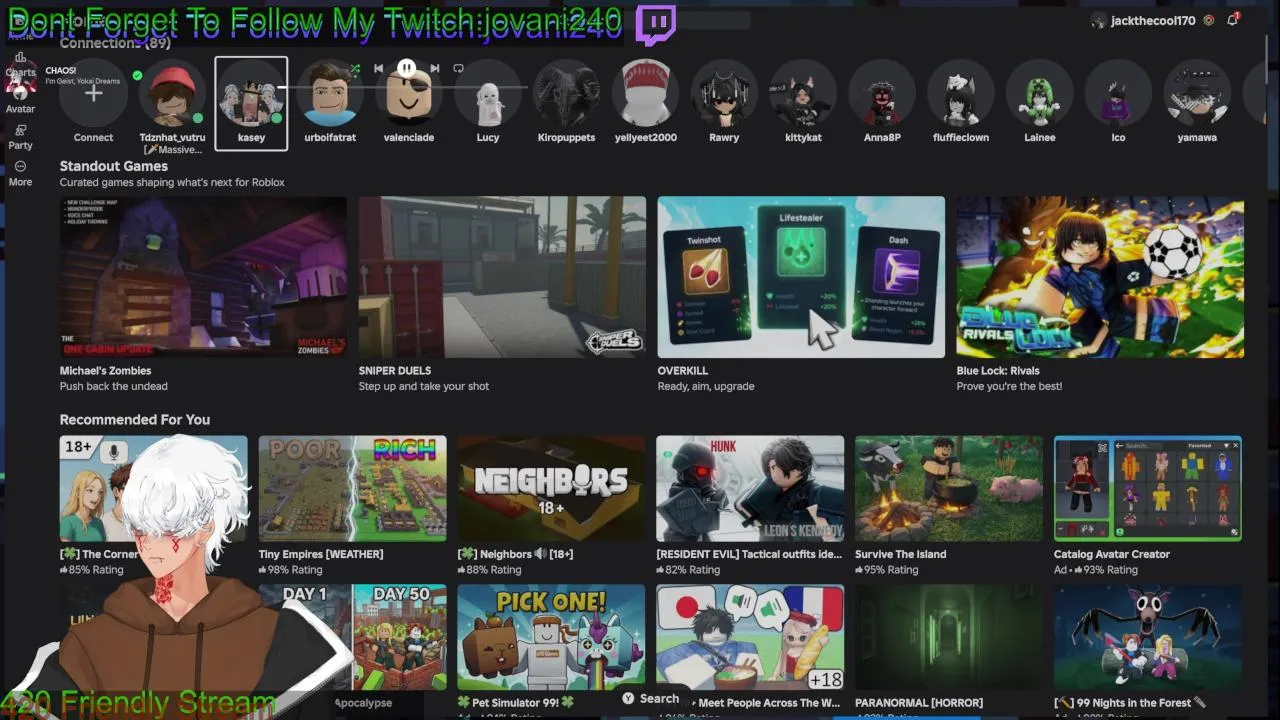Click the Michael's Zombies title text
Image resolution: width=1280 pixels, height=720 pixels.
pyautogui.click(x=105, y=371)
